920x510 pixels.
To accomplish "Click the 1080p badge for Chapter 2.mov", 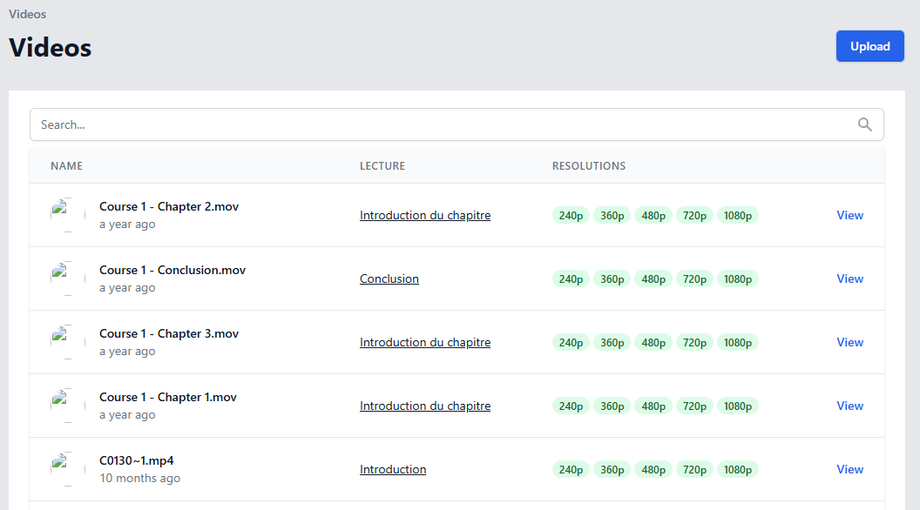I will [738, 215].
